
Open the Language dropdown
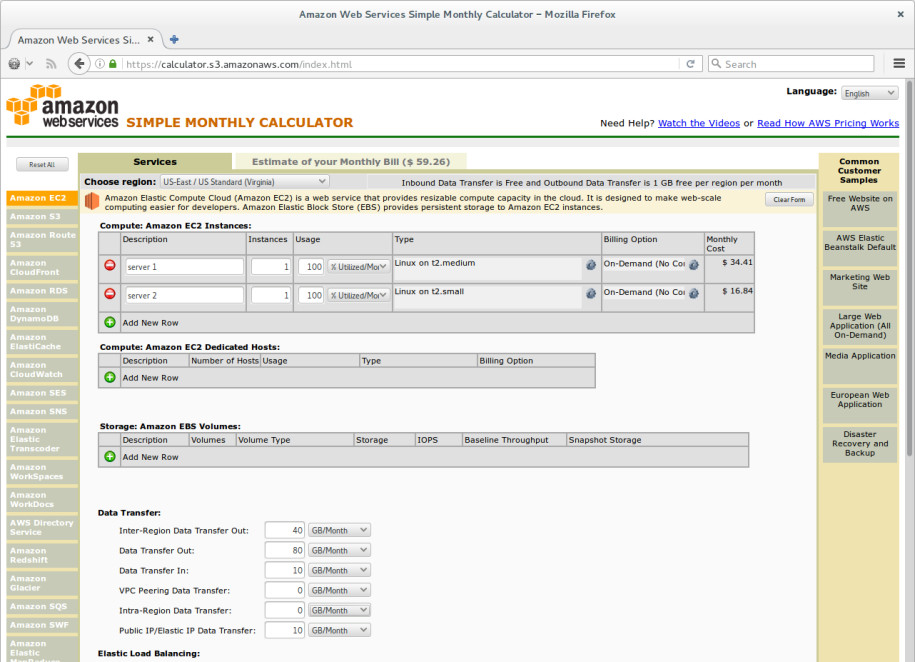869,93
